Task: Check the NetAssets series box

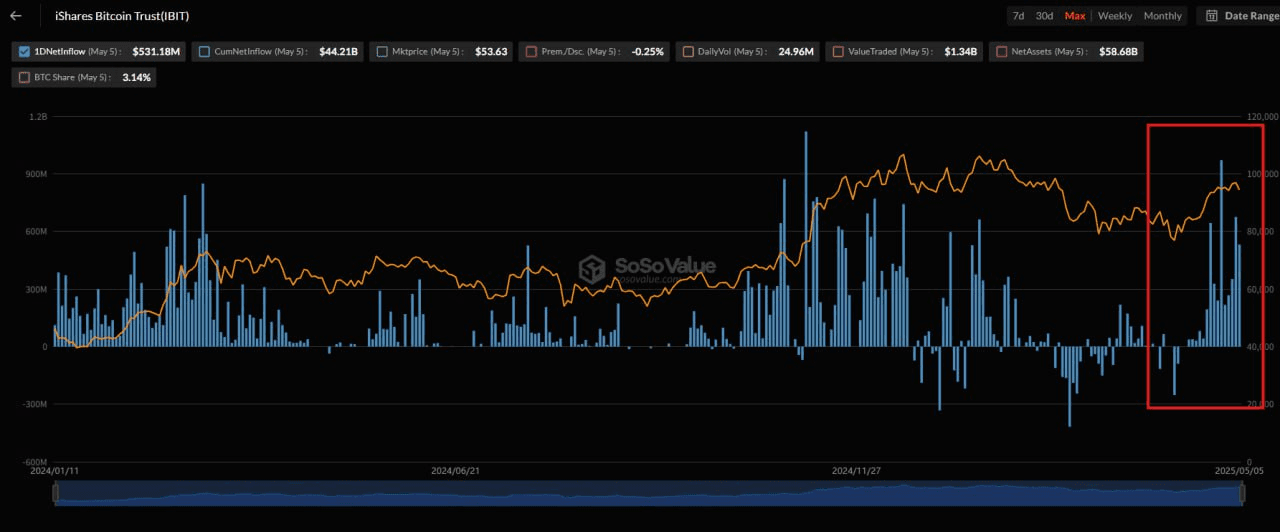Action: coord(1002,51)
